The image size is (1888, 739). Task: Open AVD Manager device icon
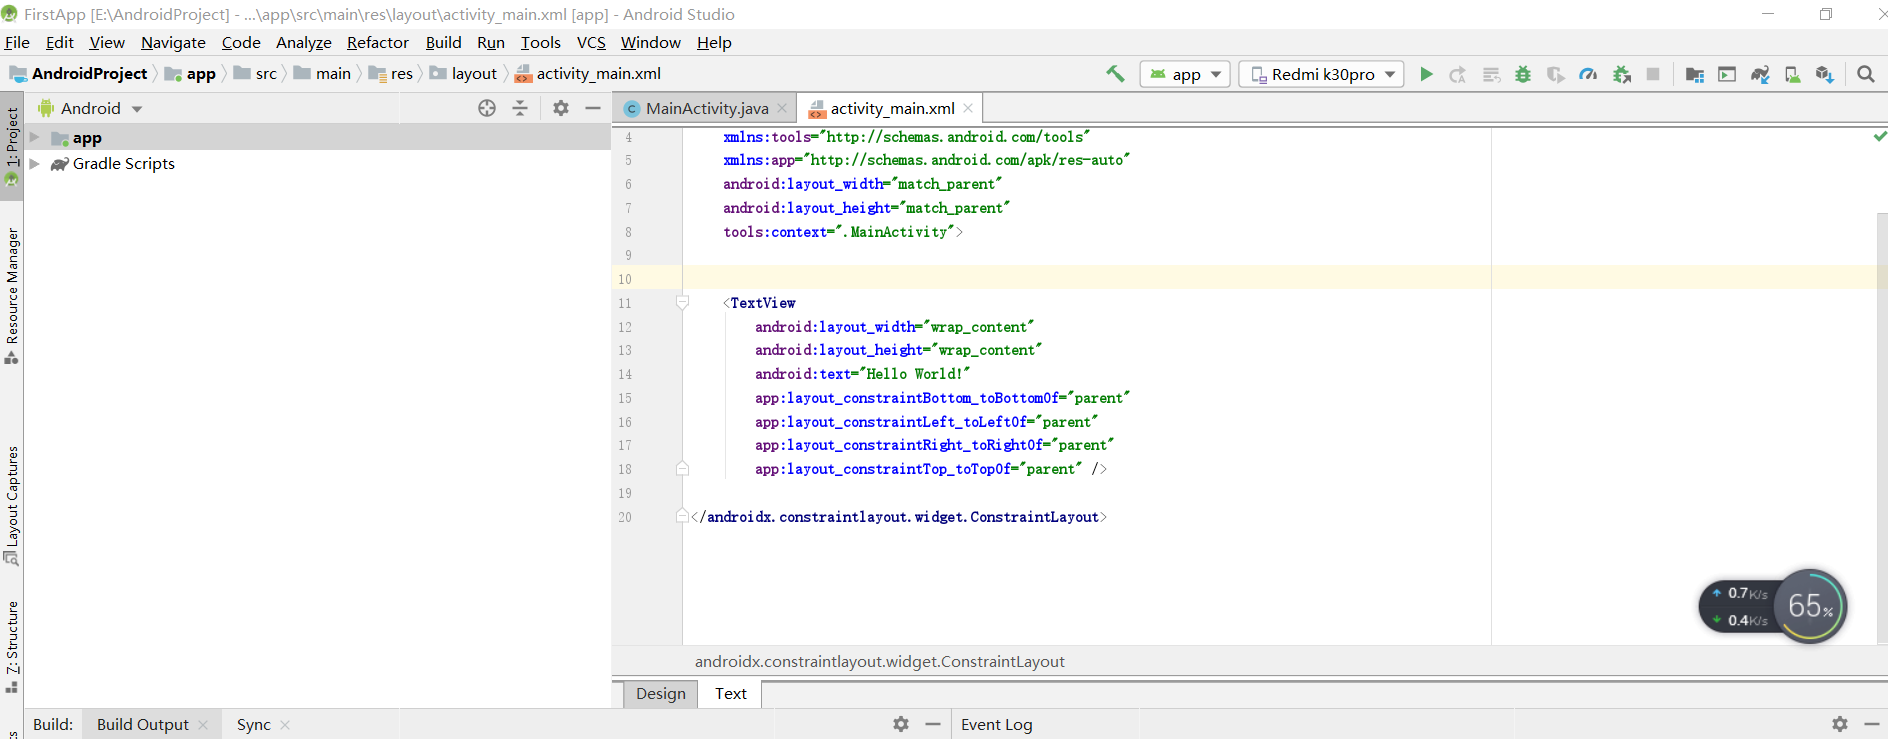(1792, 74)
